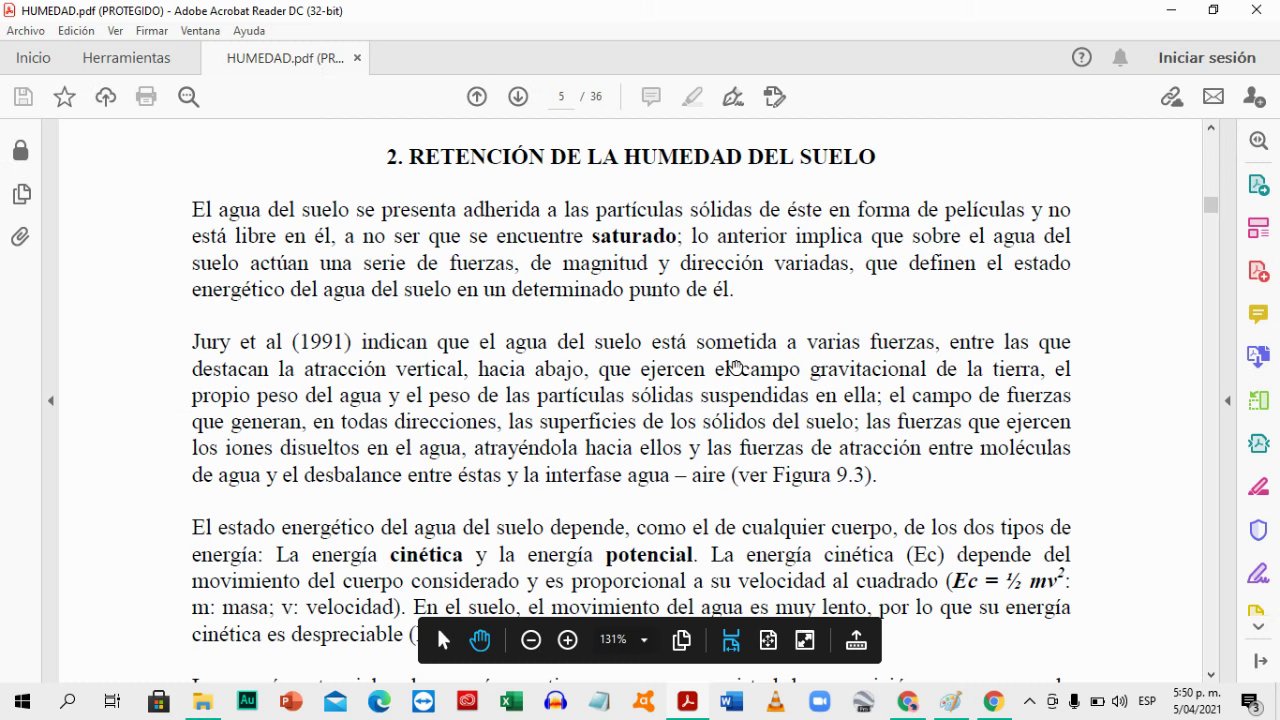Open the Edición menu

(x=76, y=31)
